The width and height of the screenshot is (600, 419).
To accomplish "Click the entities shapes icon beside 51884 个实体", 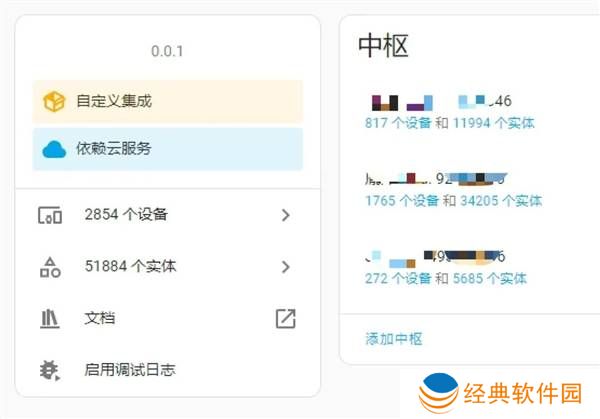I will click(50, 267).
